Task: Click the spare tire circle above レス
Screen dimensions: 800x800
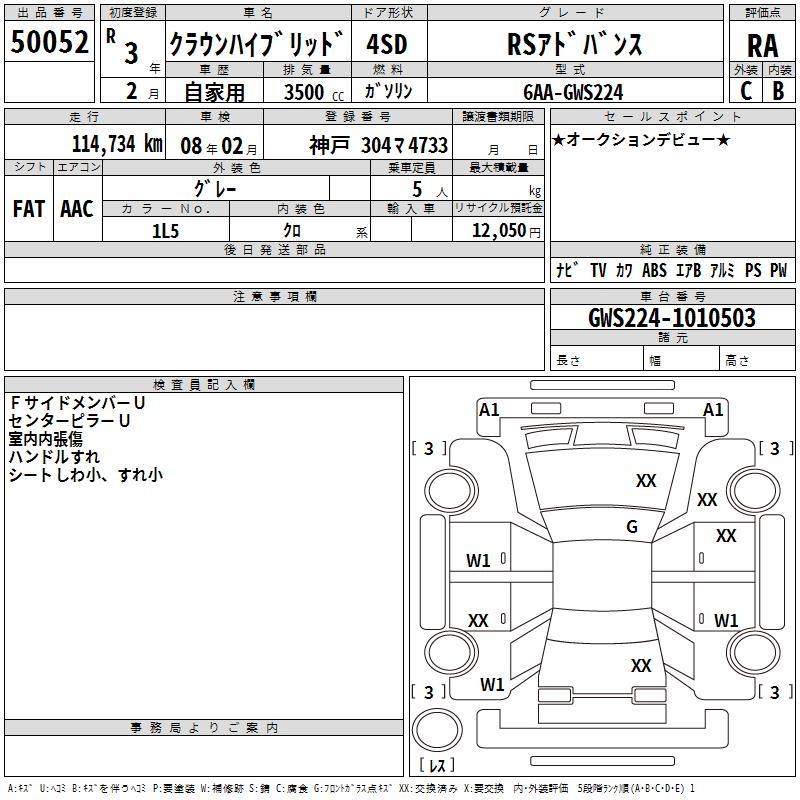Action: click(x=437, y=729)
